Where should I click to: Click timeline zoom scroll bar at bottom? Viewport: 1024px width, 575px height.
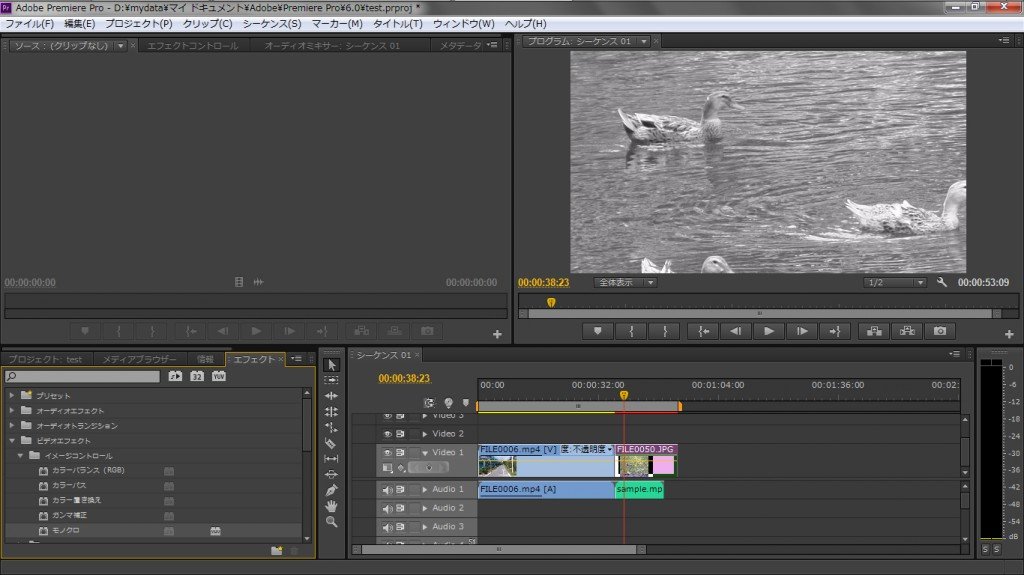499,550
